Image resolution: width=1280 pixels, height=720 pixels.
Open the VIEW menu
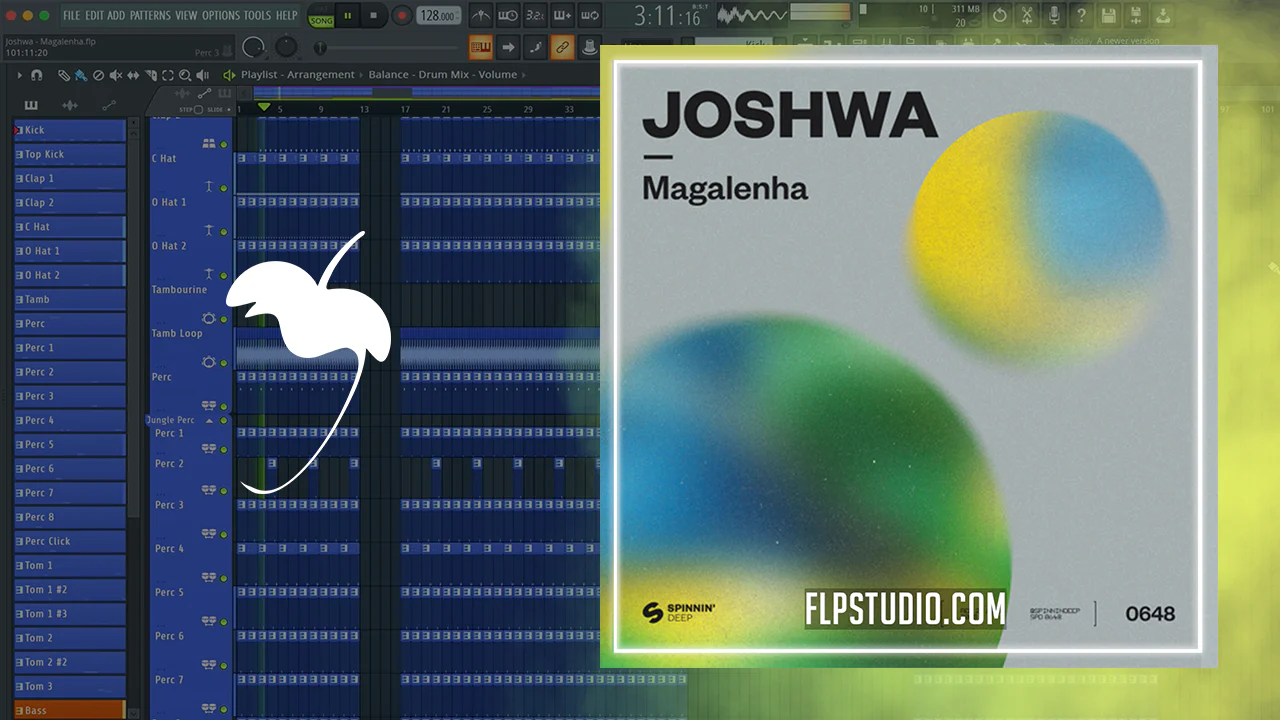pyautogui.click(x=186, y=15)
